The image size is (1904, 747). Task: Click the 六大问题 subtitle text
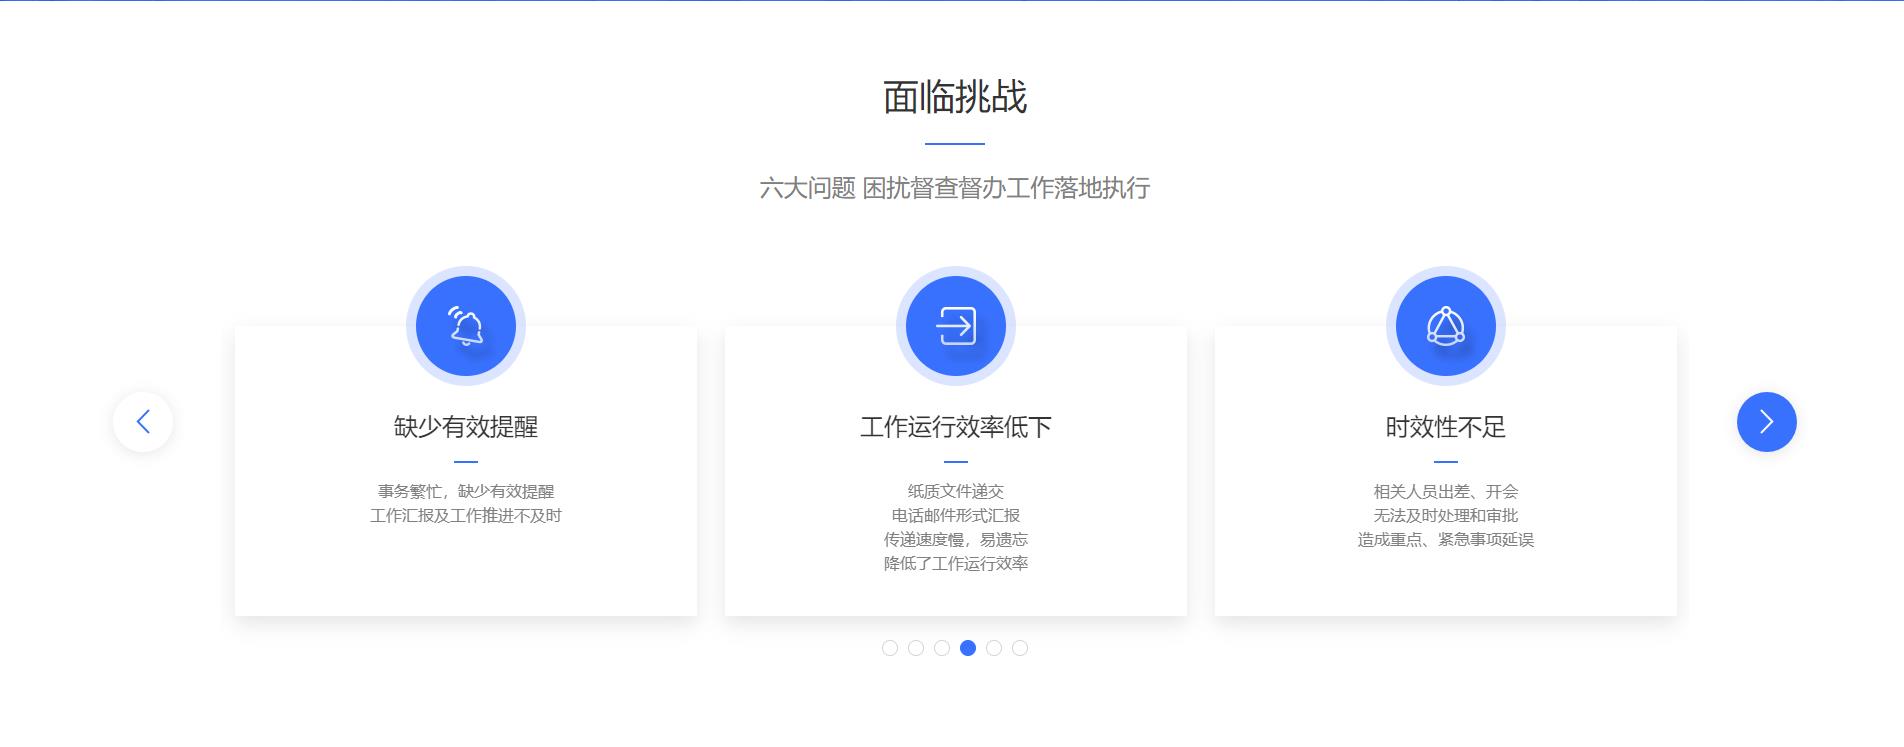[955, 188]
